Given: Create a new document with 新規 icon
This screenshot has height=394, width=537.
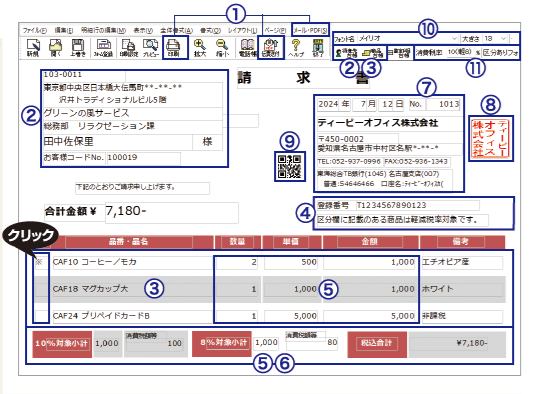Looking at the screenshot, I should 33,48.
